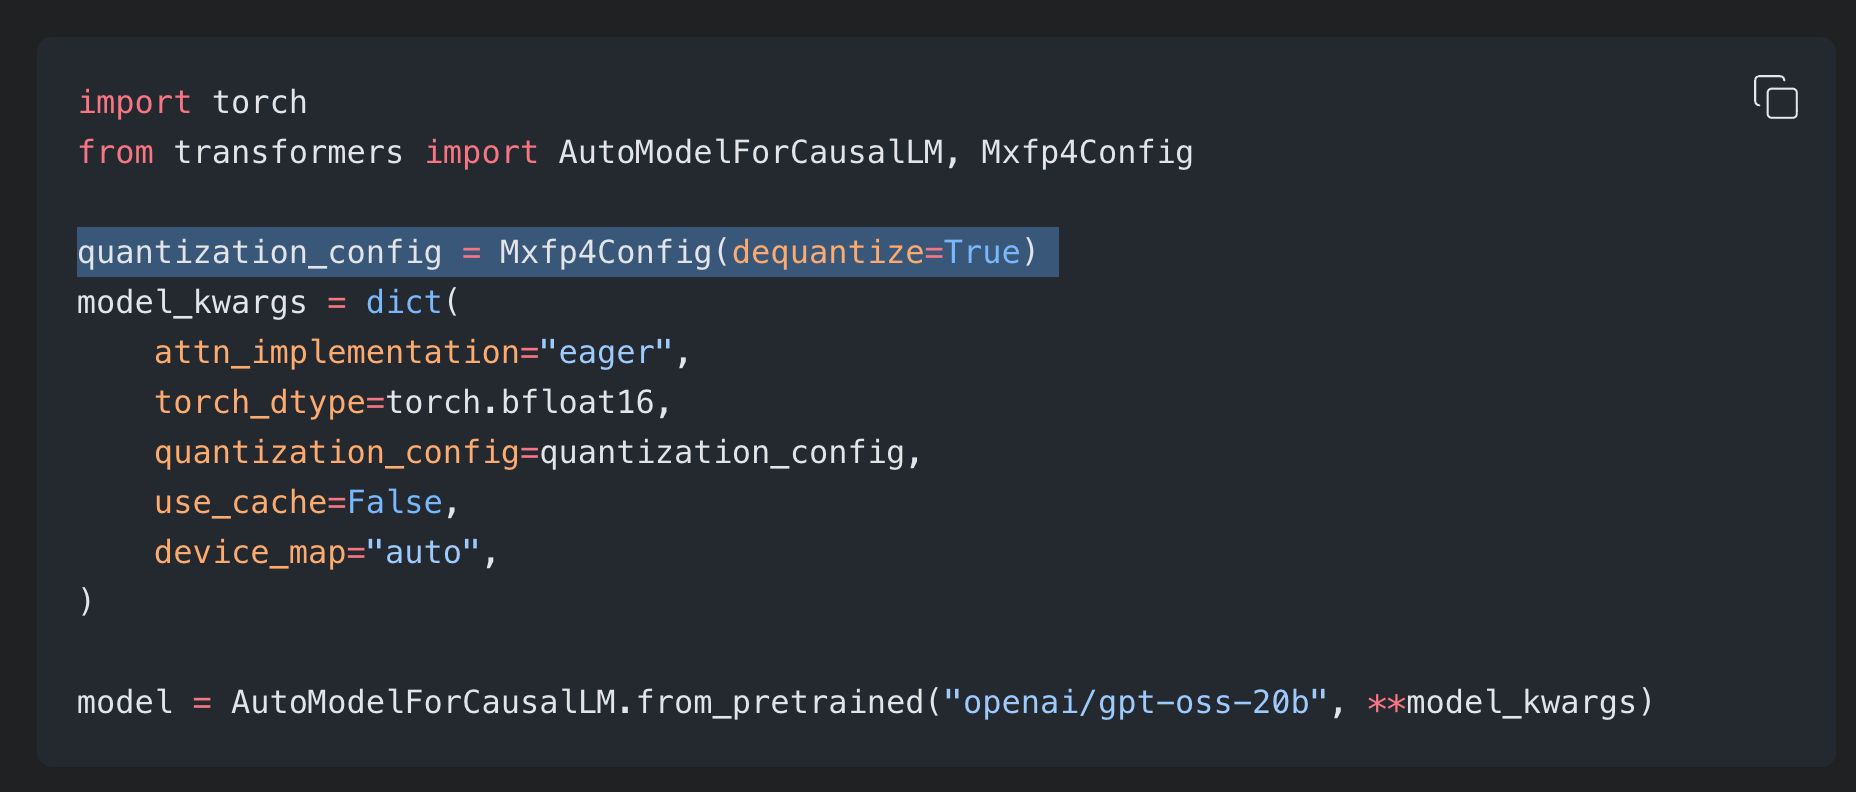This screenshot has height=792, width=1856.
Task: Click the model_kwargs variable assignment
Action: 192,302
